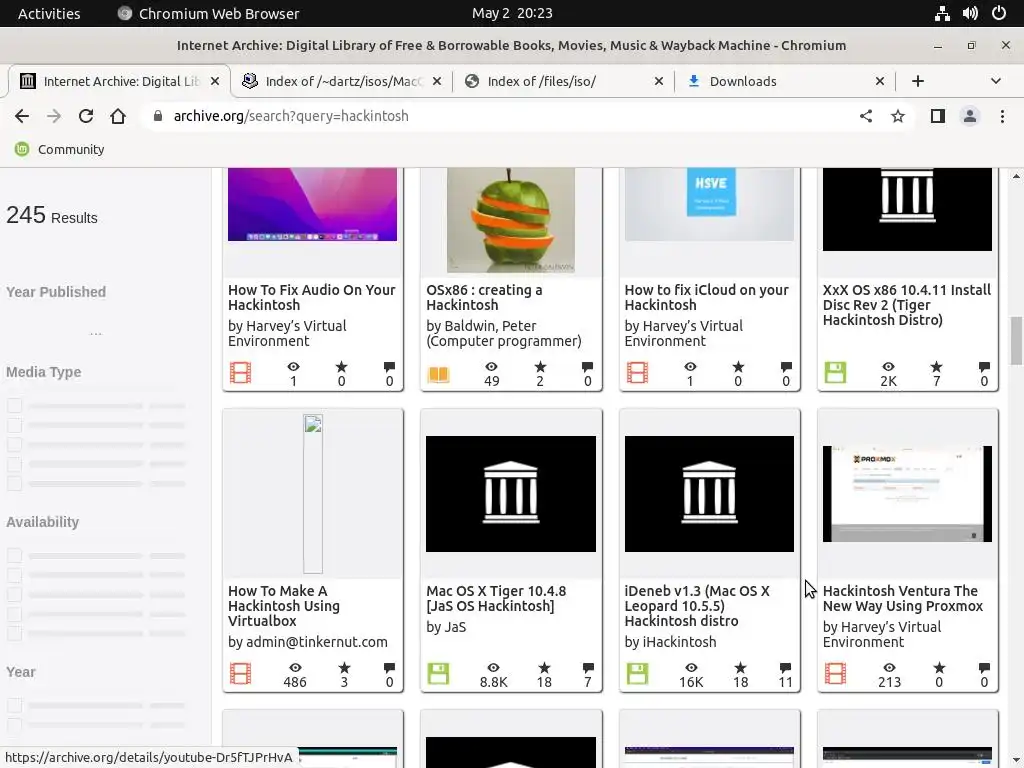Viewport: 1024px width, 768px height.
Task: Click favorites star on iDeneb card
Action: click(740, 667)
